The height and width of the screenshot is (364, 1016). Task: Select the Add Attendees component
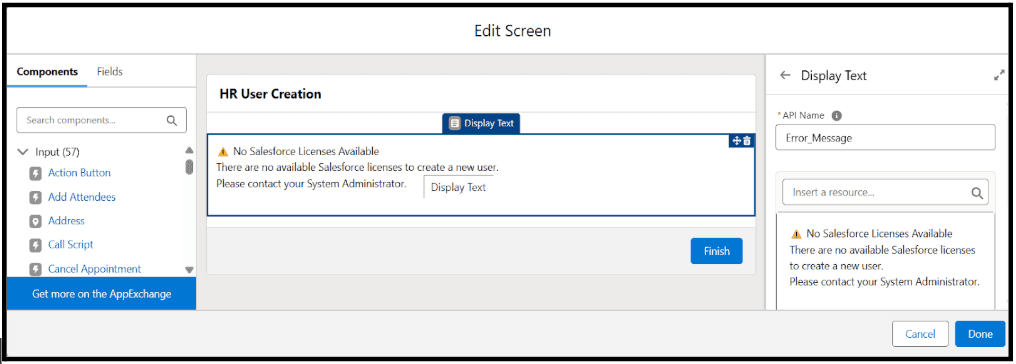coord(82,197)
